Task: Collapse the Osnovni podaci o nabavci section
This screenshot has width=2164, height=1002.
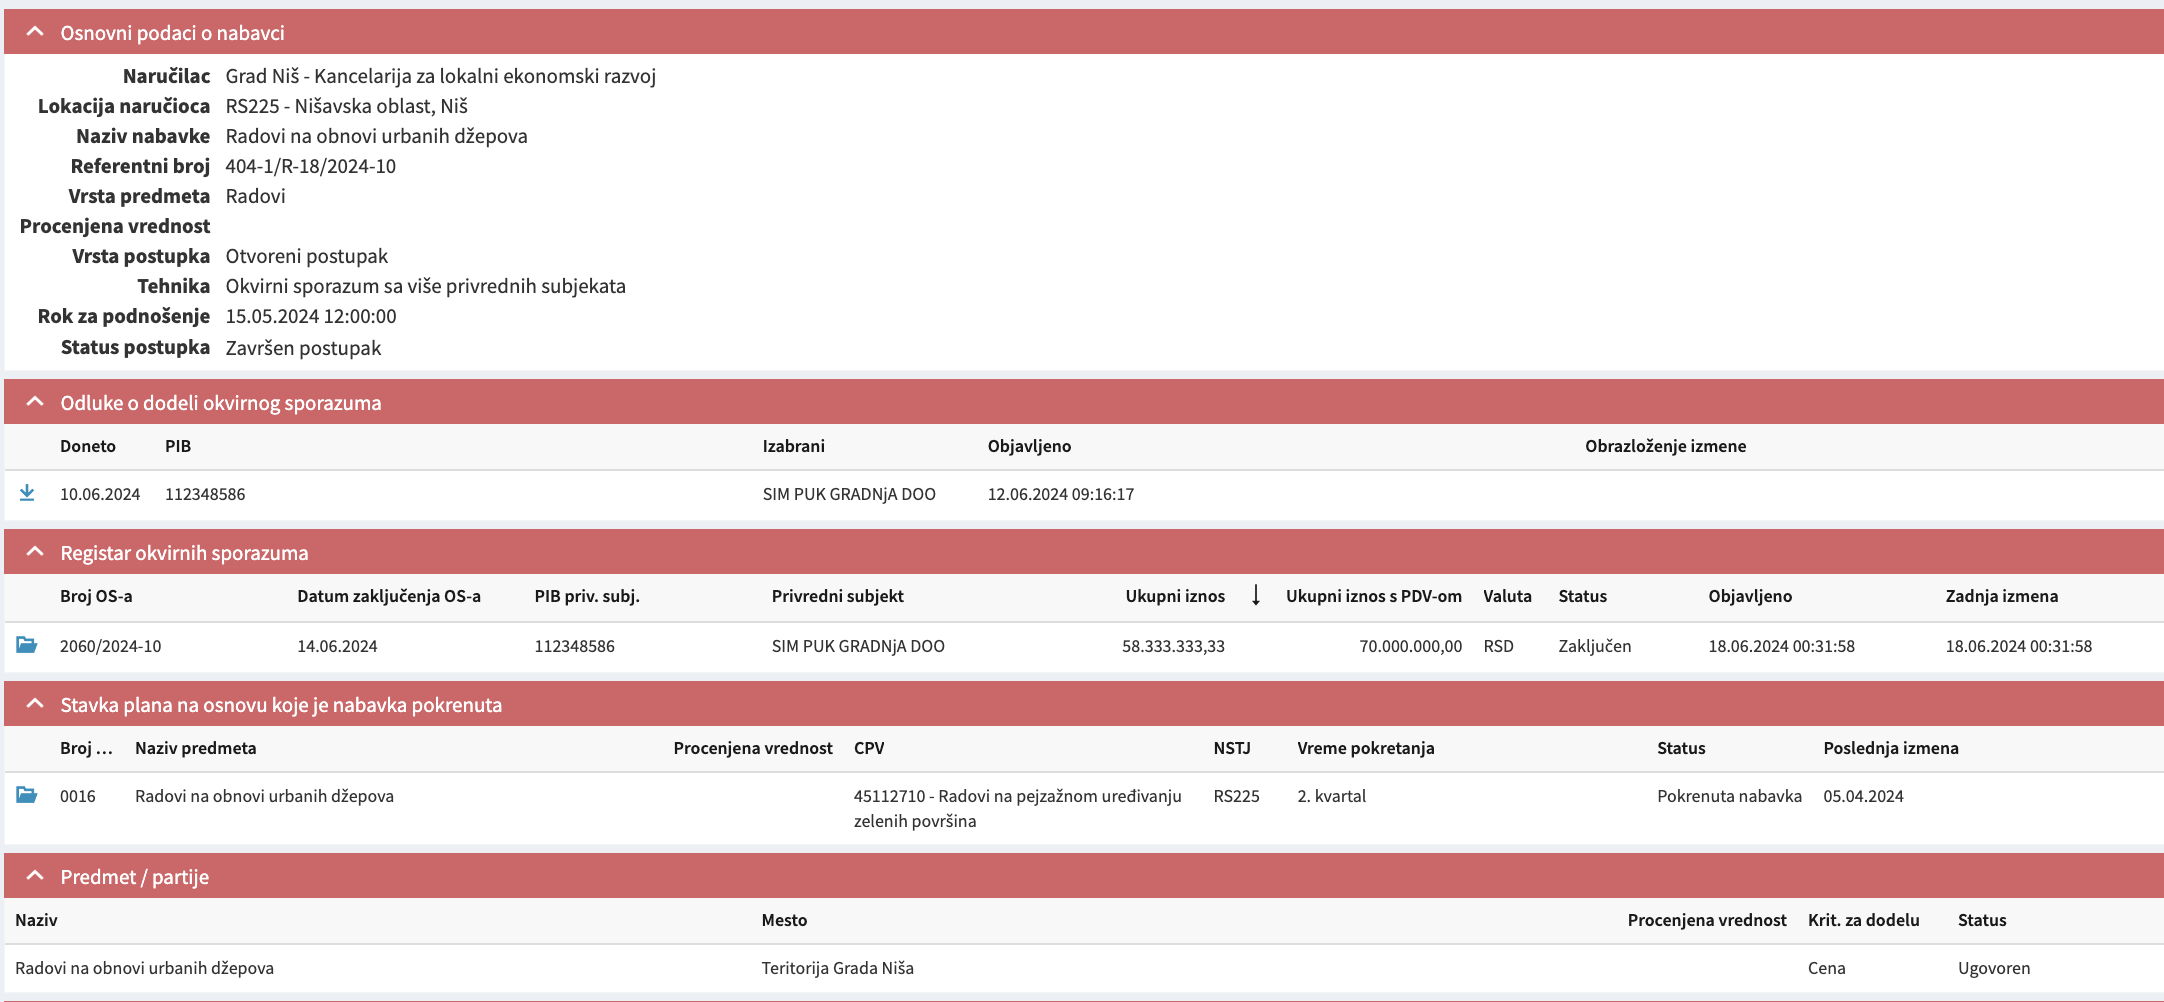Action: [35, 32]
